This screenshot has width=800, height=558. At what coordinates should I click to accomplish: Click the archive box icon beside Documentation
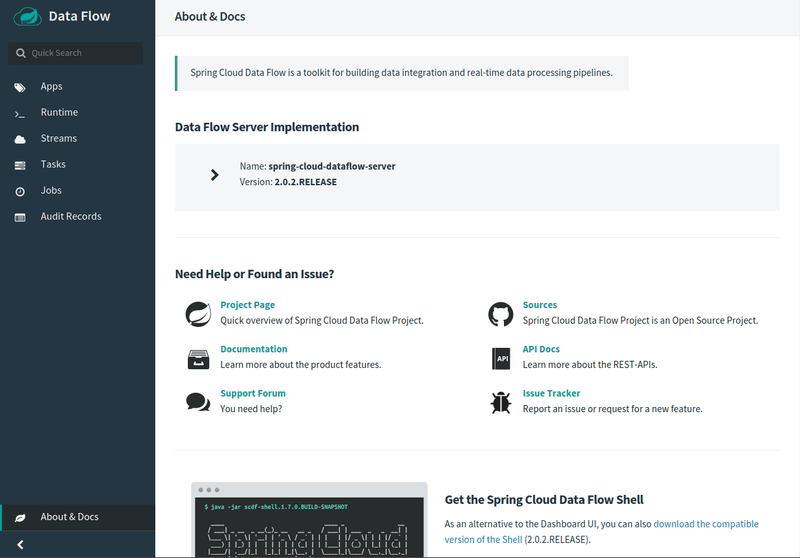198,359
